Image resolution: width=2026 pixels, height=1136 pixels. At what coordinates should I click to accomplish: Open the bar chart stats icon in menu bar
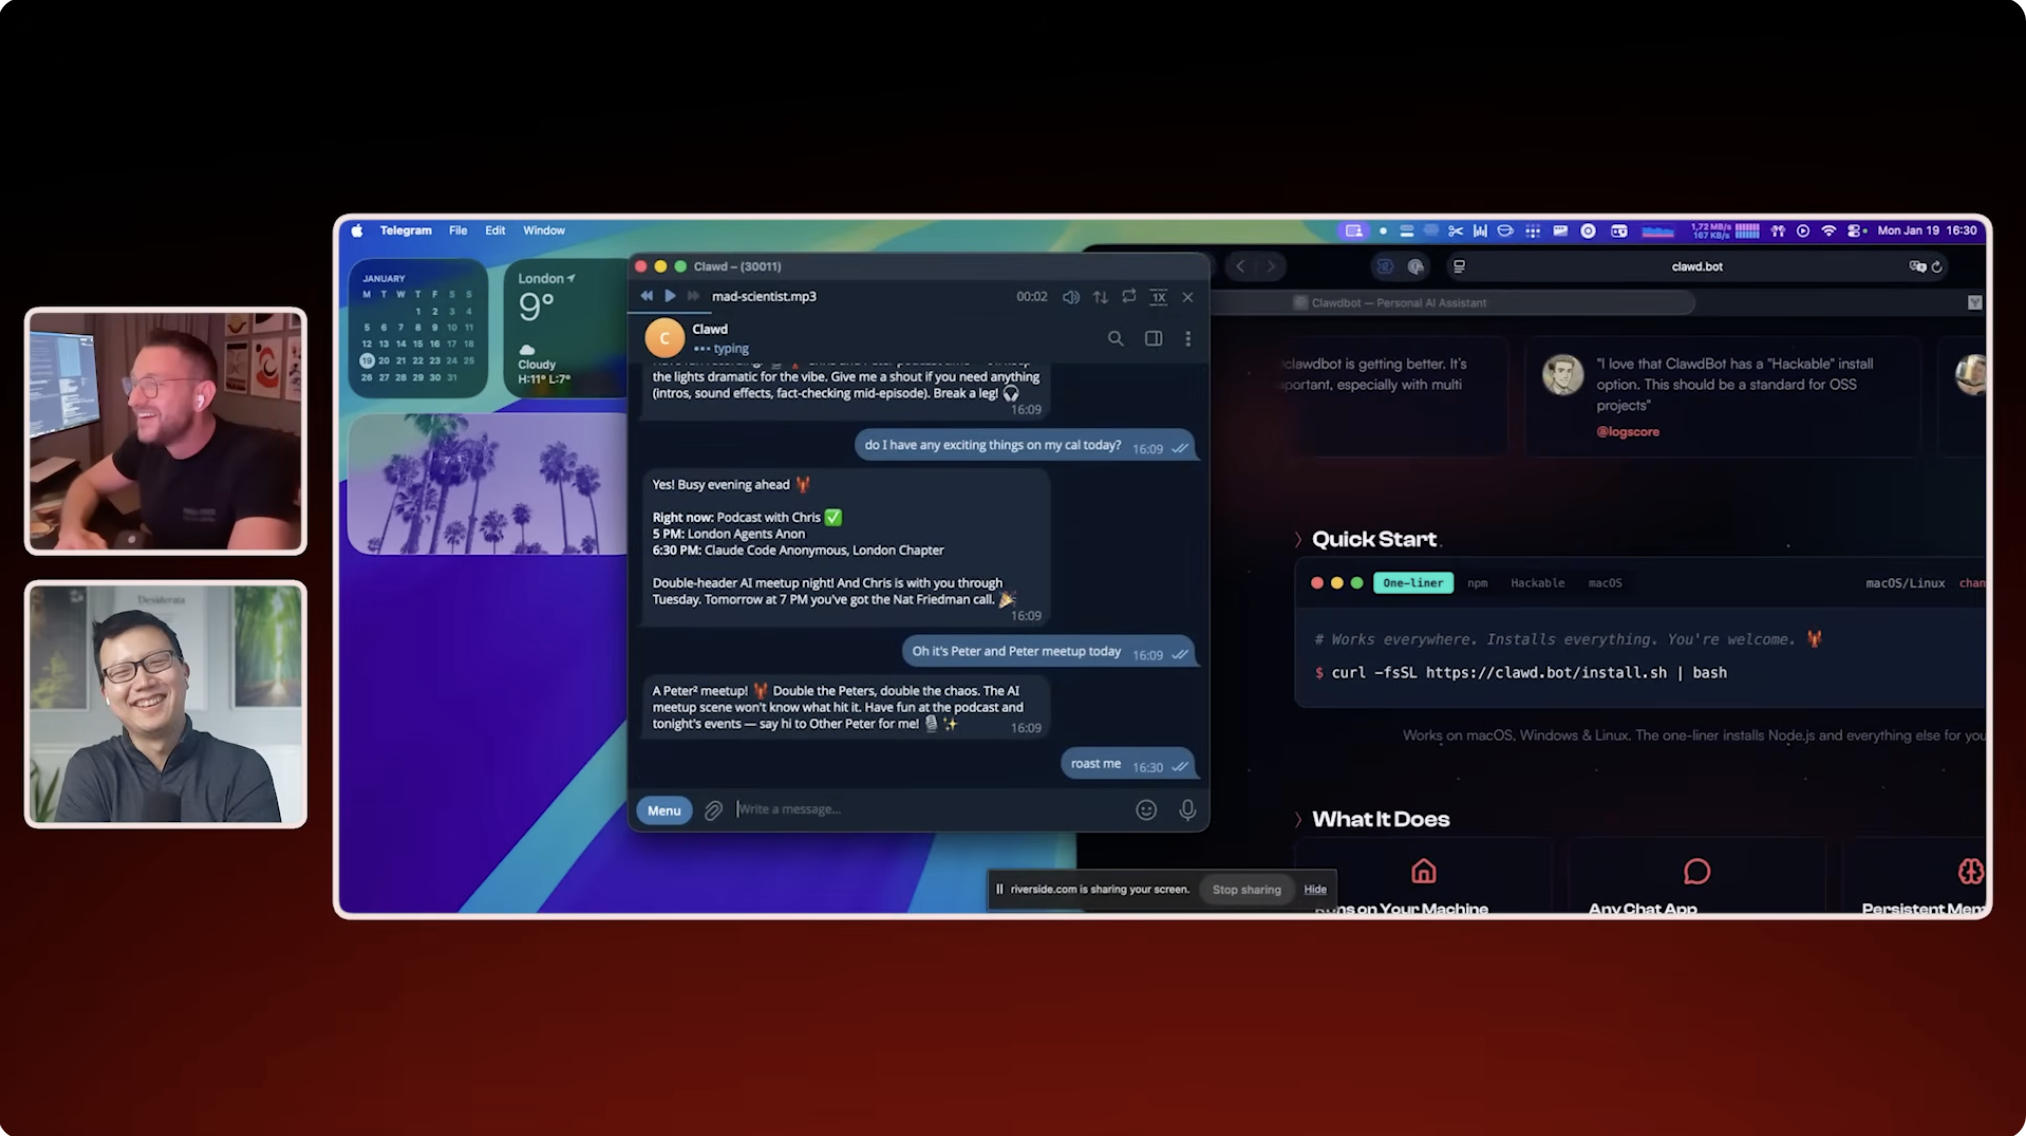(1480, 231)
